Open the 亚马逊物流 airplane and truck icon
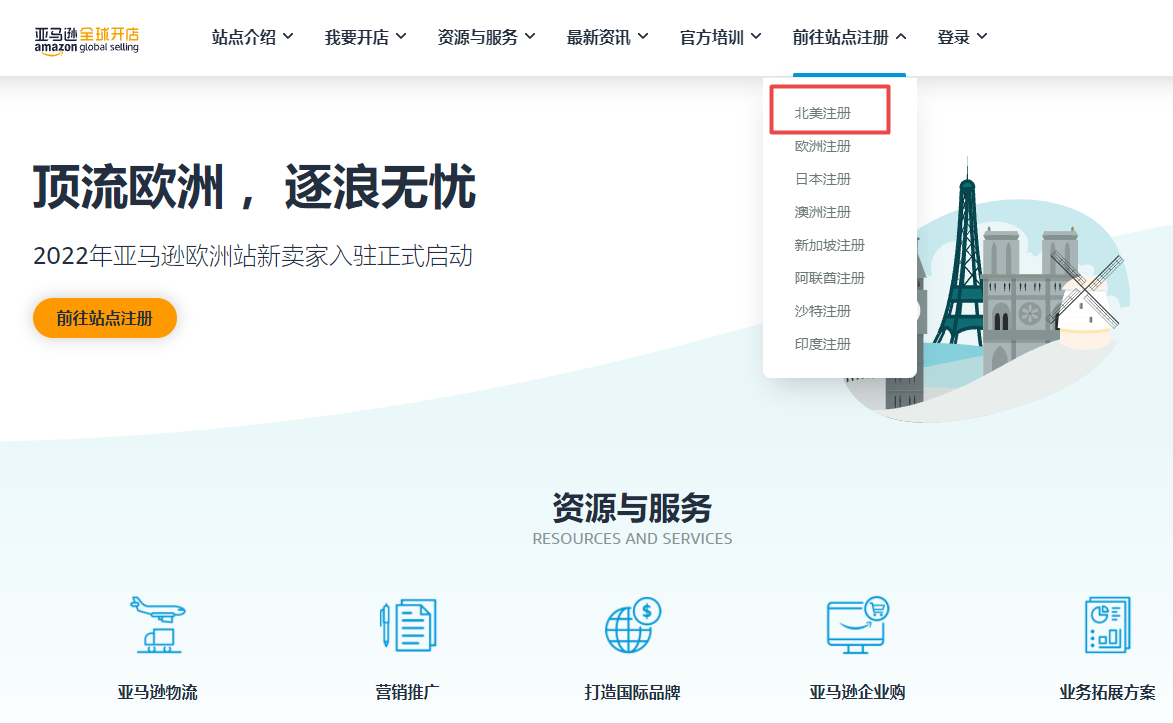This screenshot has width=1173, height=723. [158, 625]
